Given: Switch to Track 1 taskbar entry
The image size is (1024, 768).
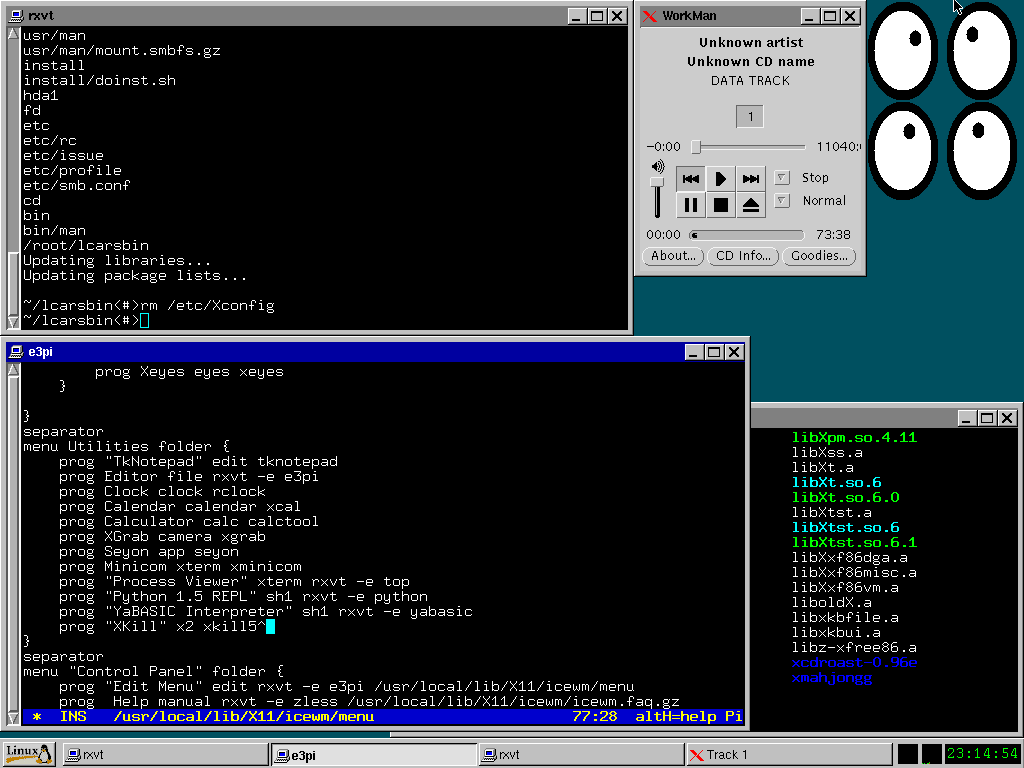Looking at the screenshot, I should pos(789,754).
